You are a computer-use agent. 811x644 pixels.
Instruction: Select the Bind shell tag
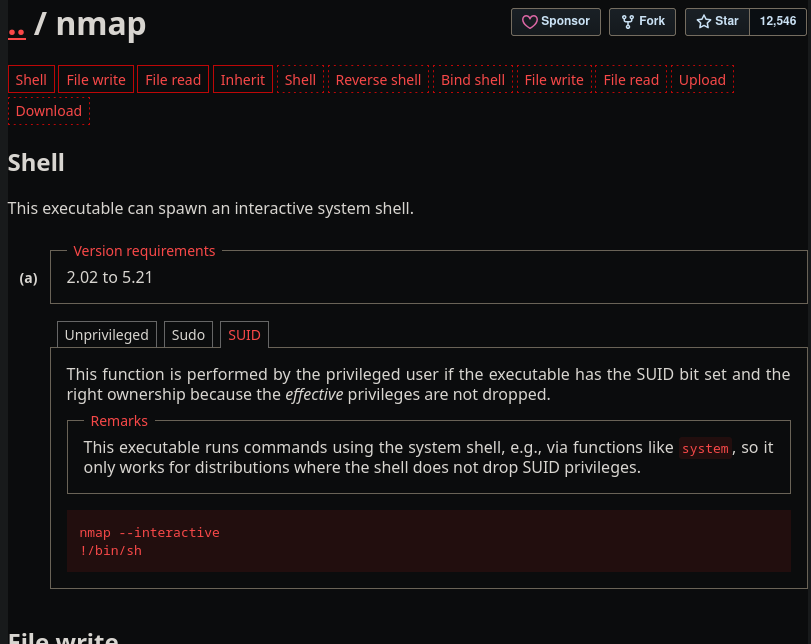pyautogui.click(x=473, y=80)
